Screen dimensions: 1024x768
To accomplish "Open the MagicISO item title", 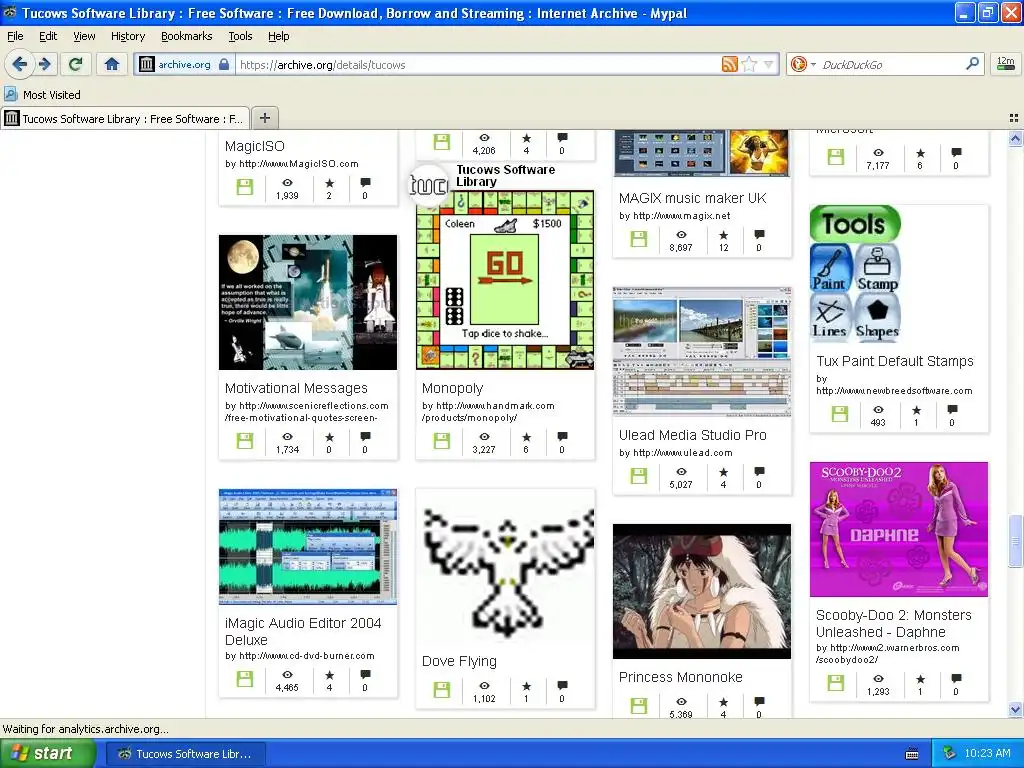I will click(255, 146).
